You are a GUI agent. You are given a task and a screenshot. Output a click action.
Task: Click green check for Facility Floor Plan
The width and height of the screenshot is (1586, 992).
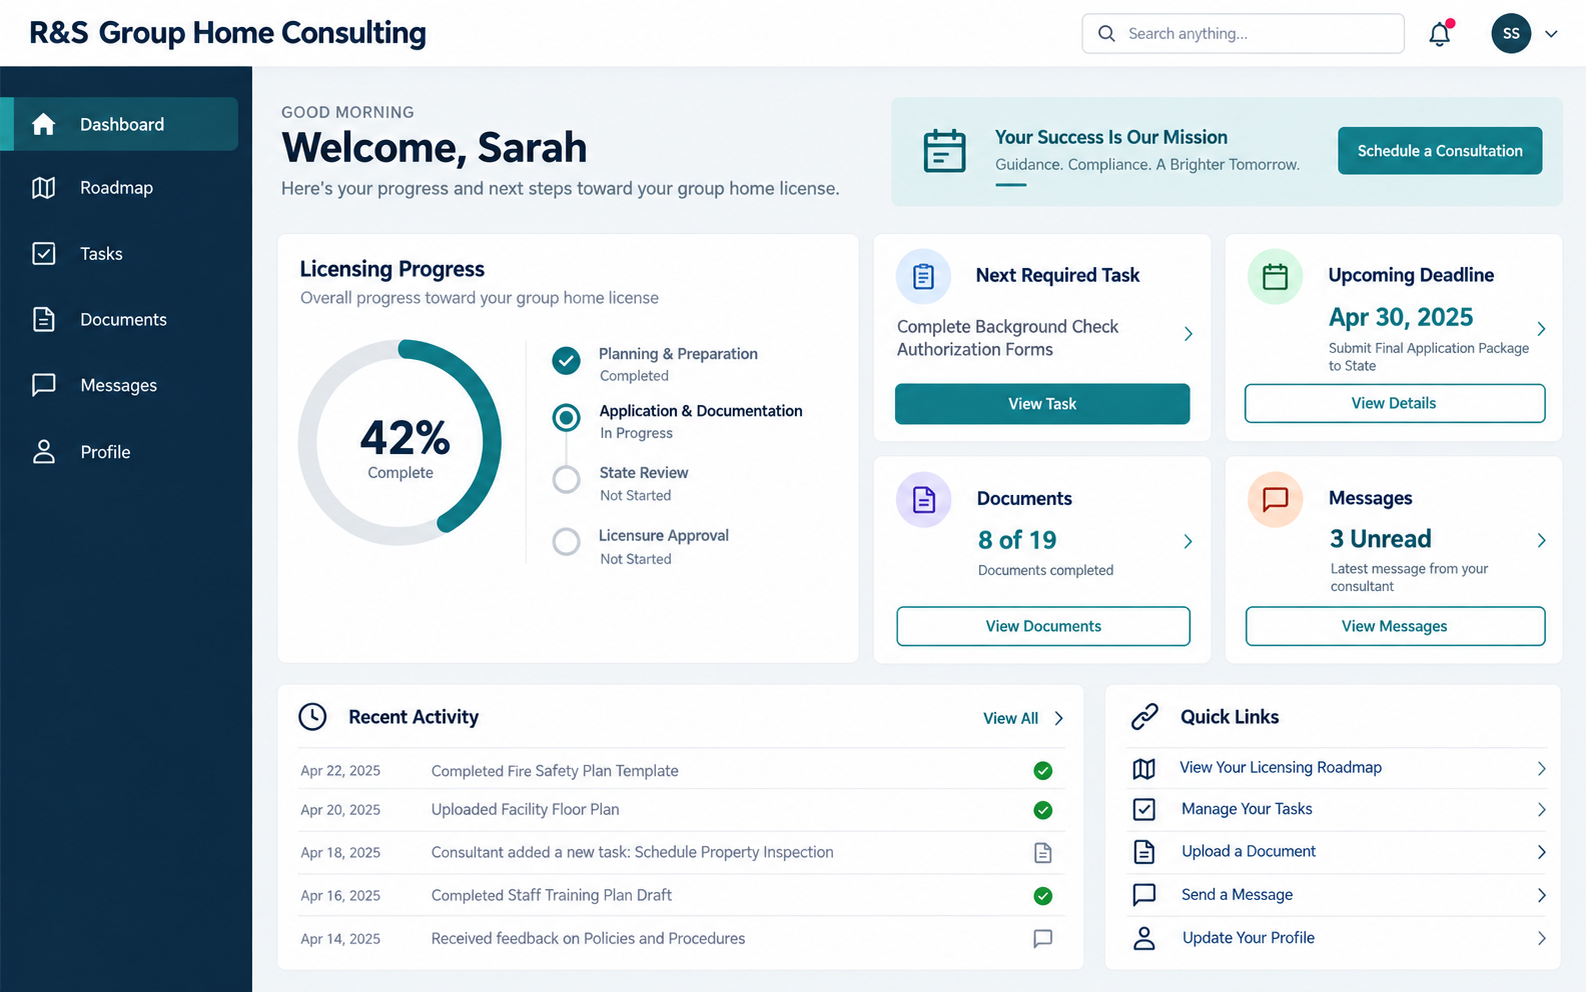click(x=1043, y=810)
